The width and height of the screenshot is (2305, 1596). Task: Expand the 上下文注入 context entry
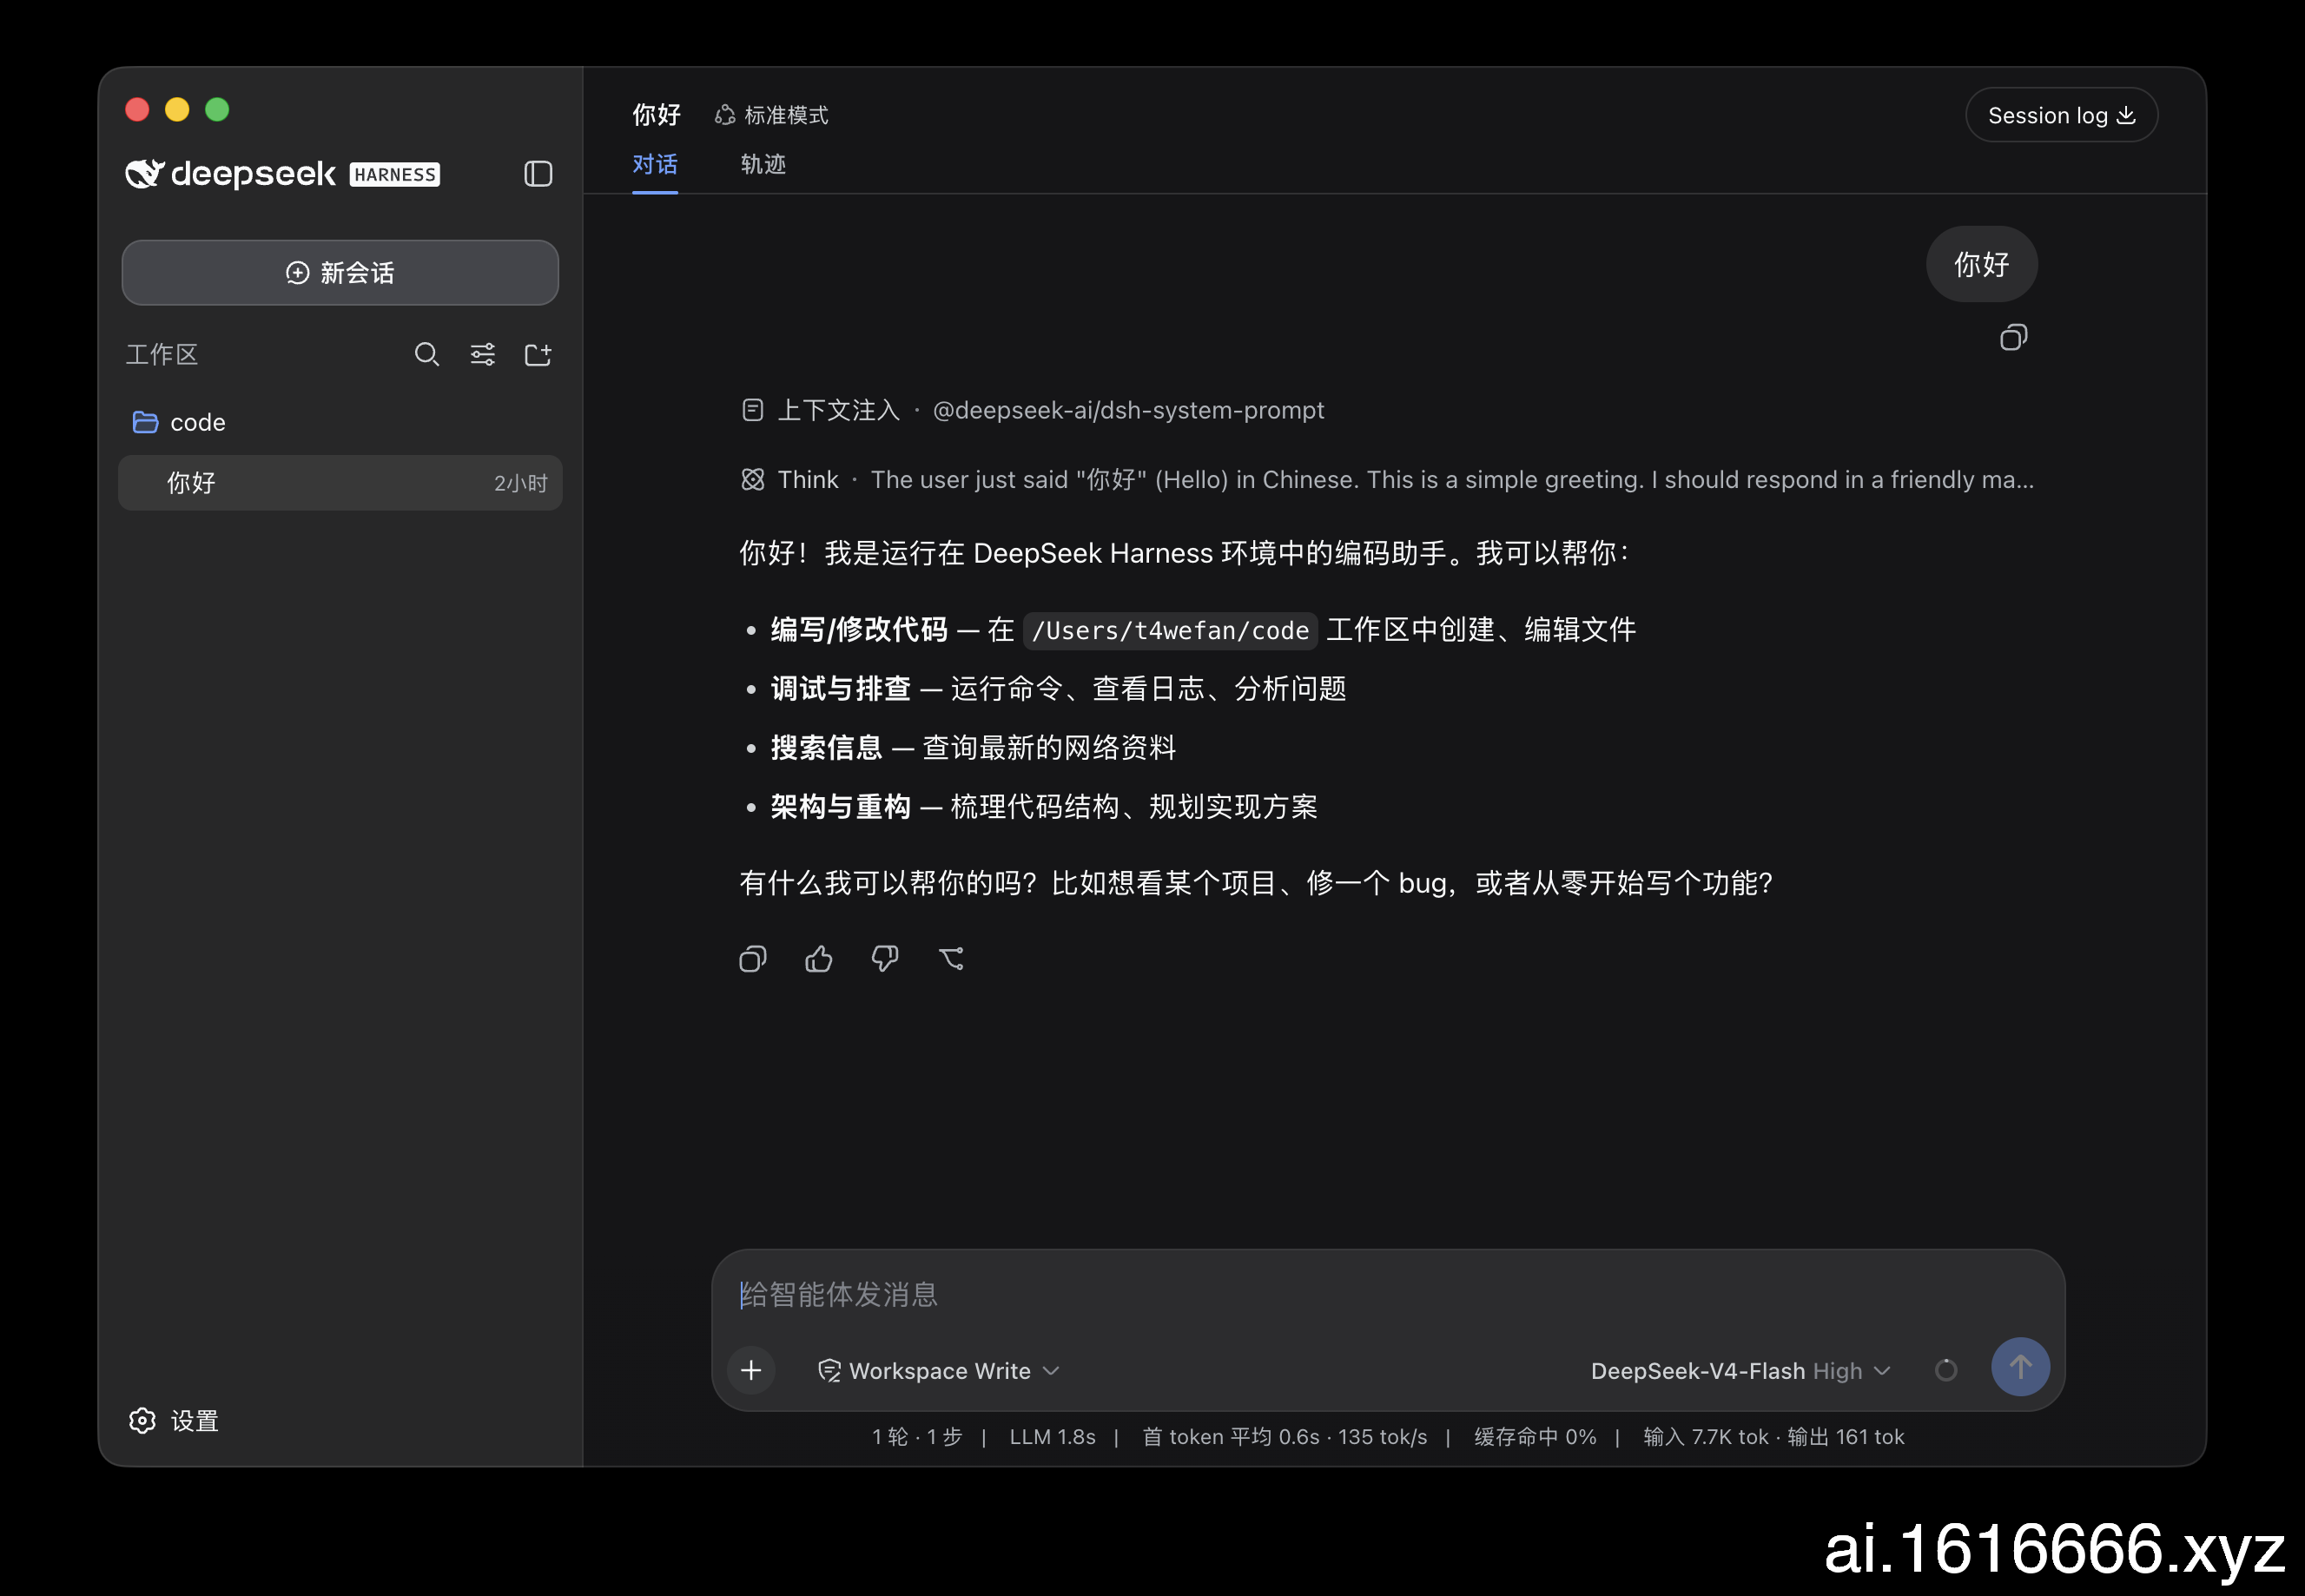click(x=1033, y=410)
